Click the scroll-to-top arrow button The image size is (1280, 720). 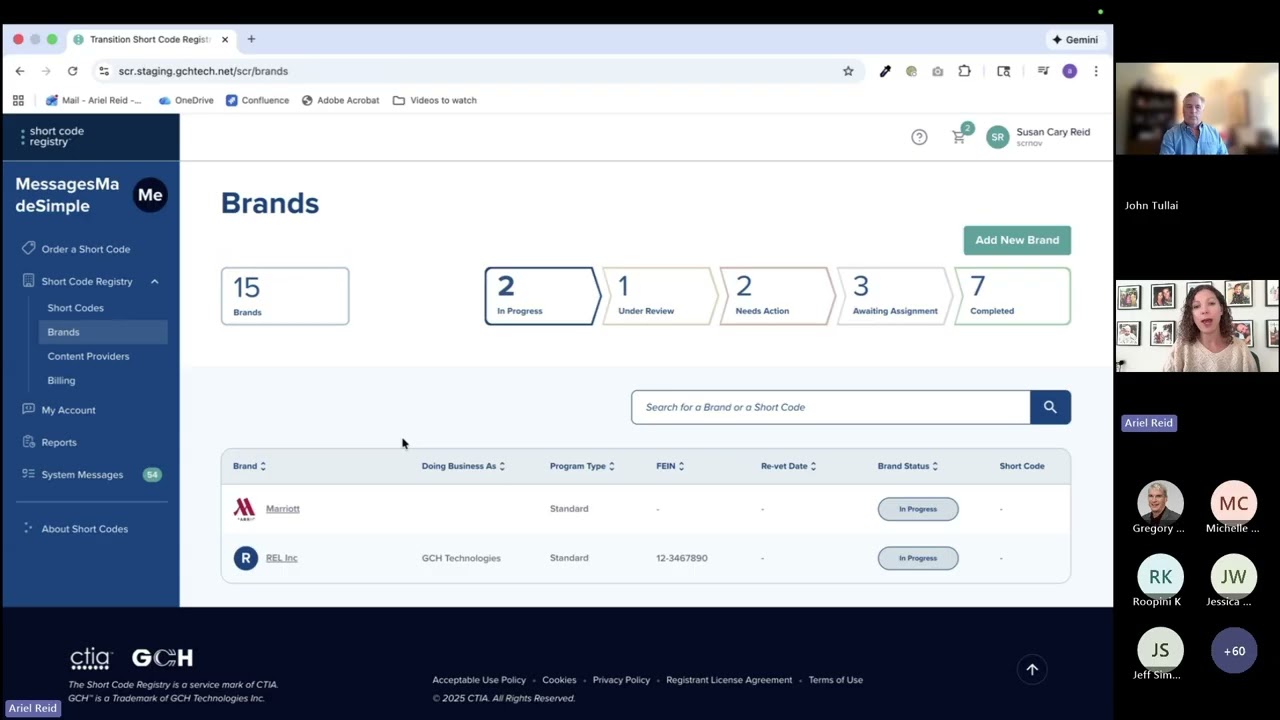(x=1032, y=670)
